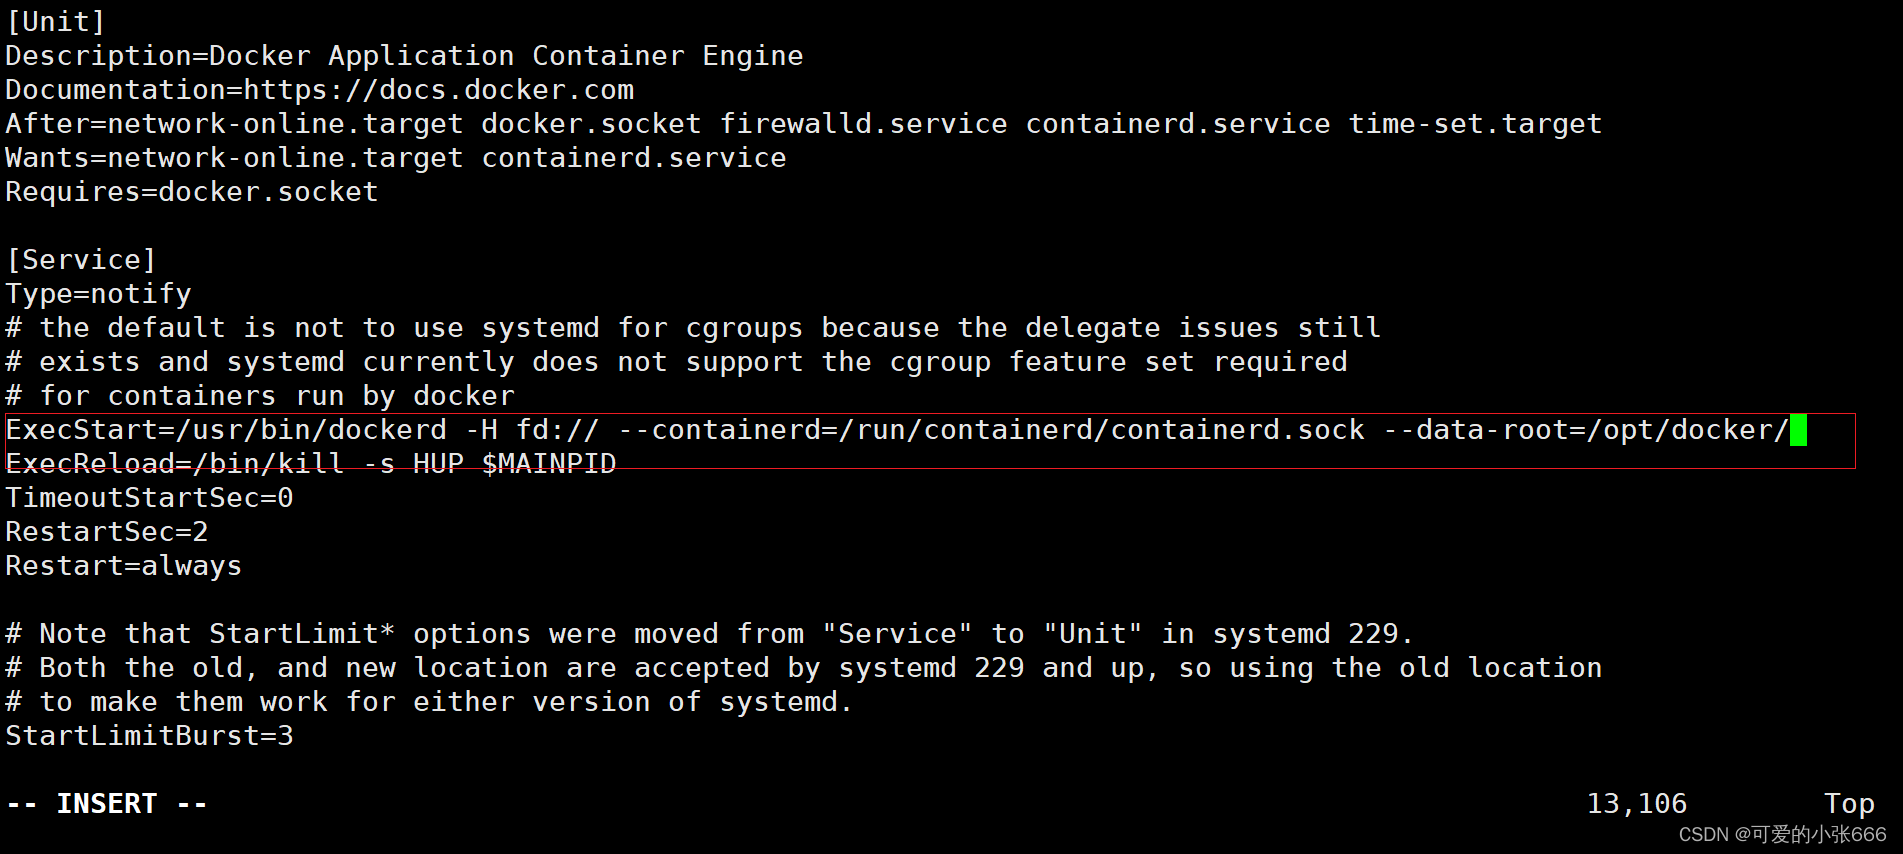Click the --data-root=/opt/docker/ option text
This screenshot has width=1903, height=854.
click(x=1586, y=430)
